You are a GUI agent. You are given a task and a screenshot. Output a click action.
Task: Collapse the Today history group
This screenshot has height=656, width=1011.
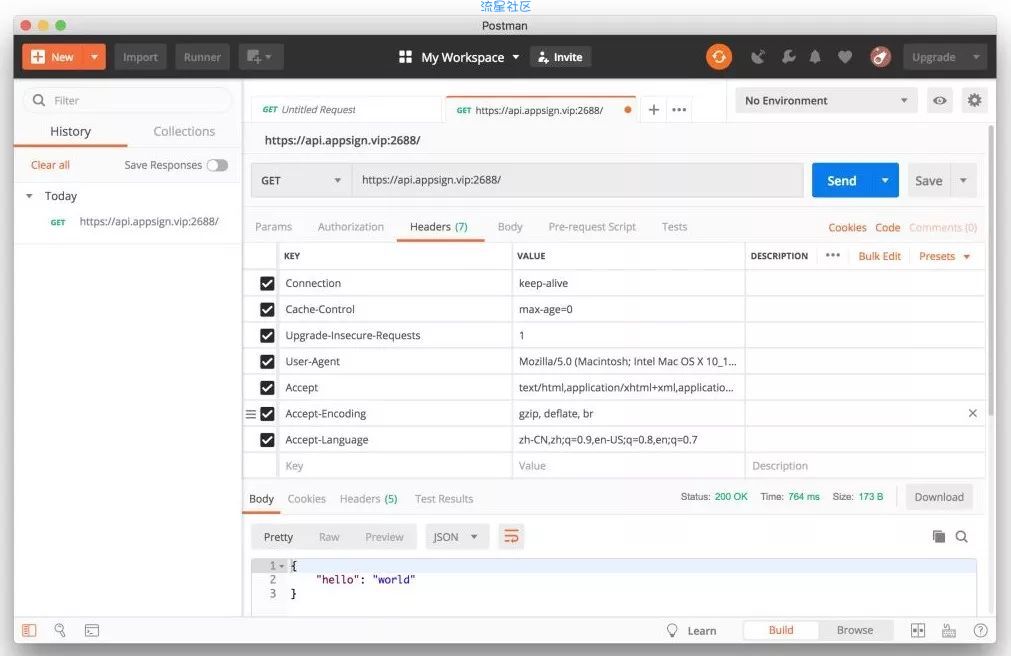[29, 196]
